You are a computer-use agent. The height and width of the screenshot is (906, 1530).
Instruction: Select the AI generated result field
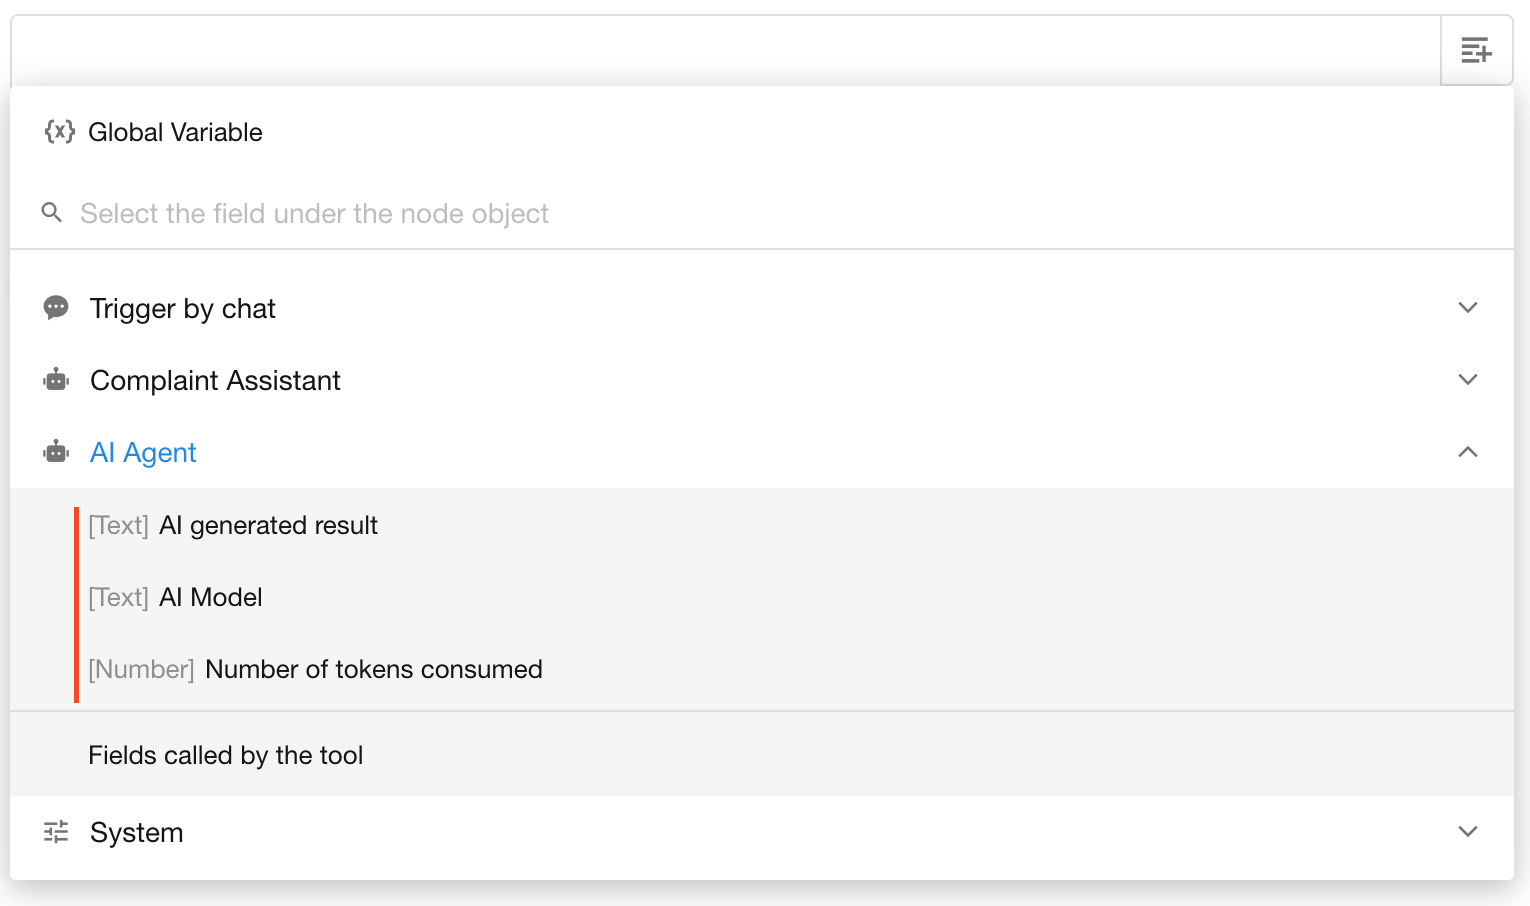[x=268, y=525]
